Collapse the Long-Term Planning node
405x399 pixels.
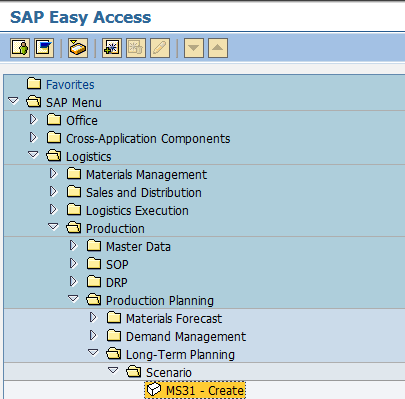point(93,352)
